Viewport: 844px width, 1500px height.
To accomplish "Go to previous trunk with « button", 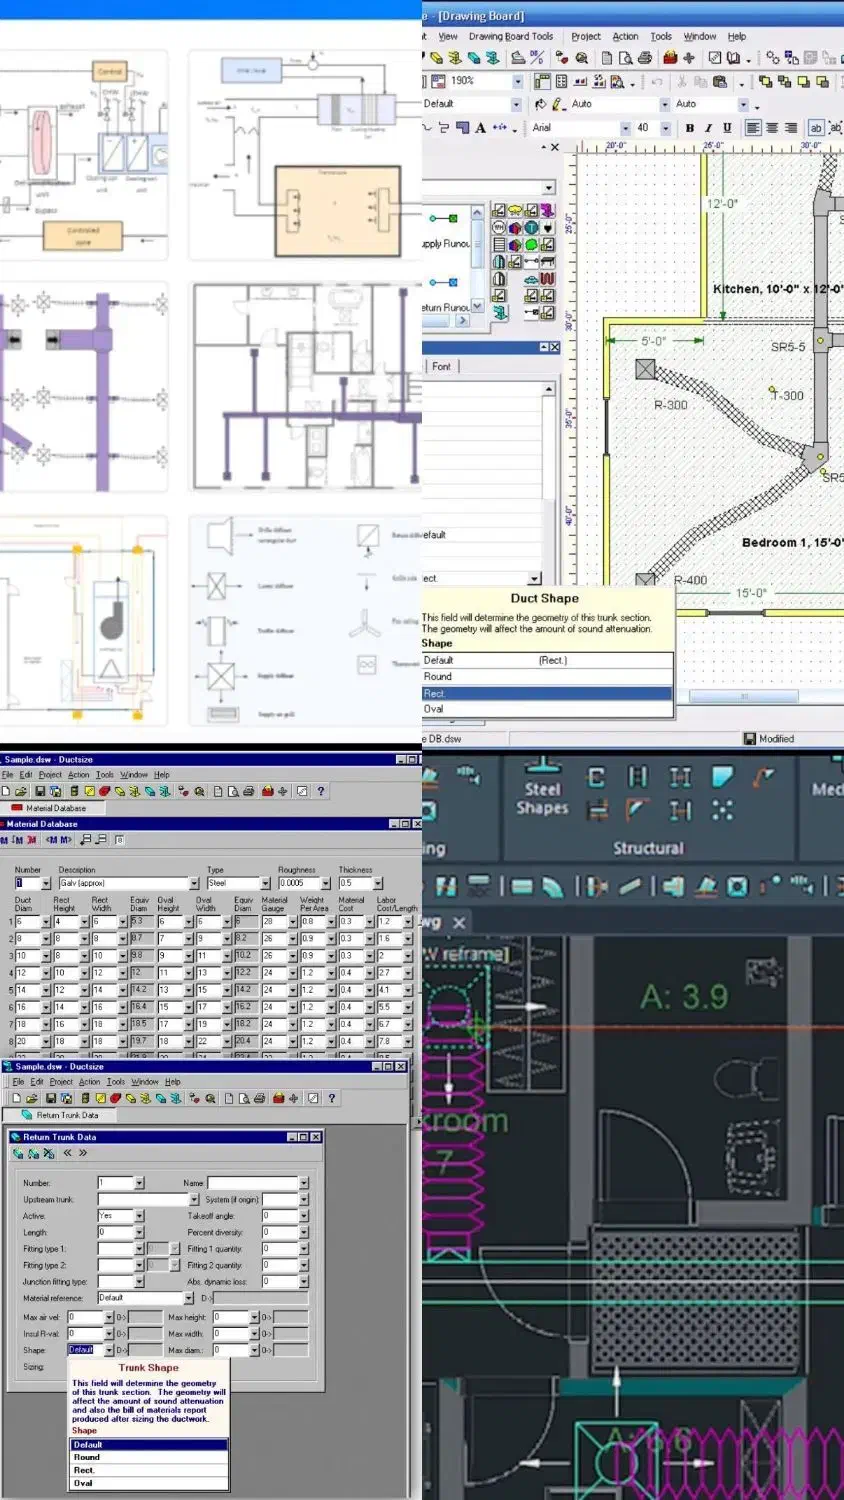I will [x=67, y=1153].
